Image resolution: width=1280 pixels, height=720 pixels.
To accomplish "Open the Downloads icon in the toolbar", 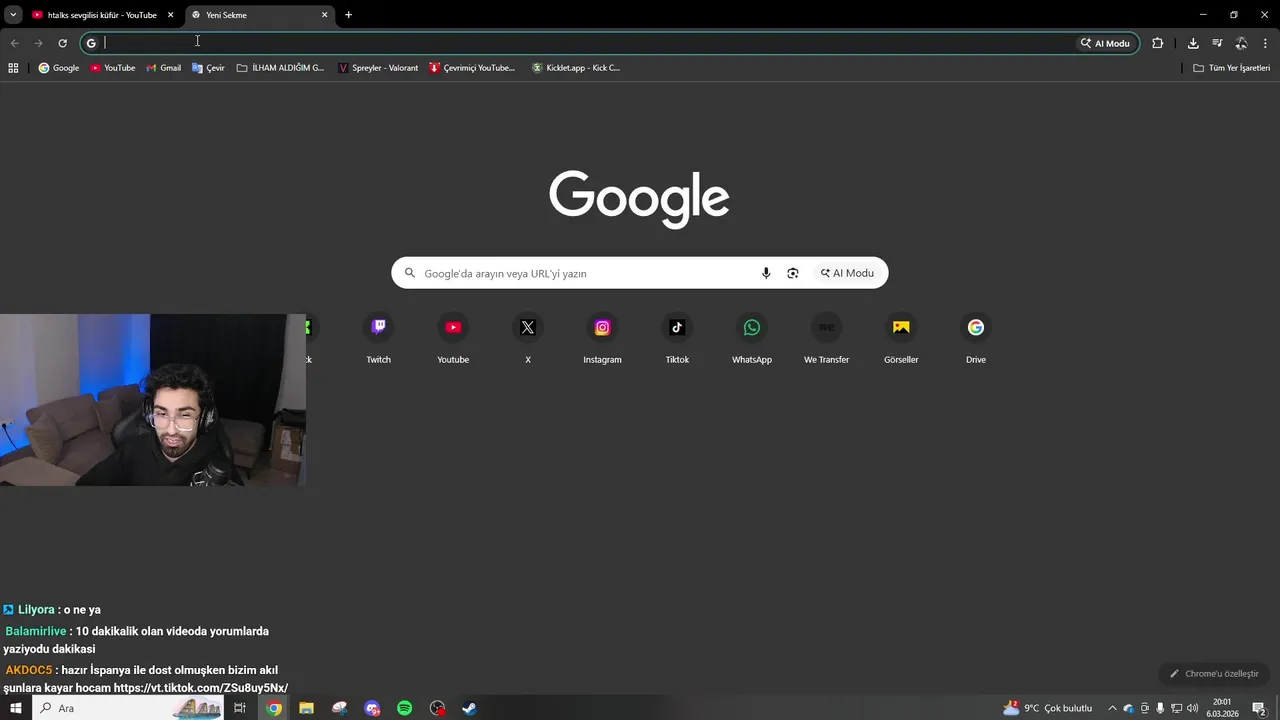I will 1193,43.
